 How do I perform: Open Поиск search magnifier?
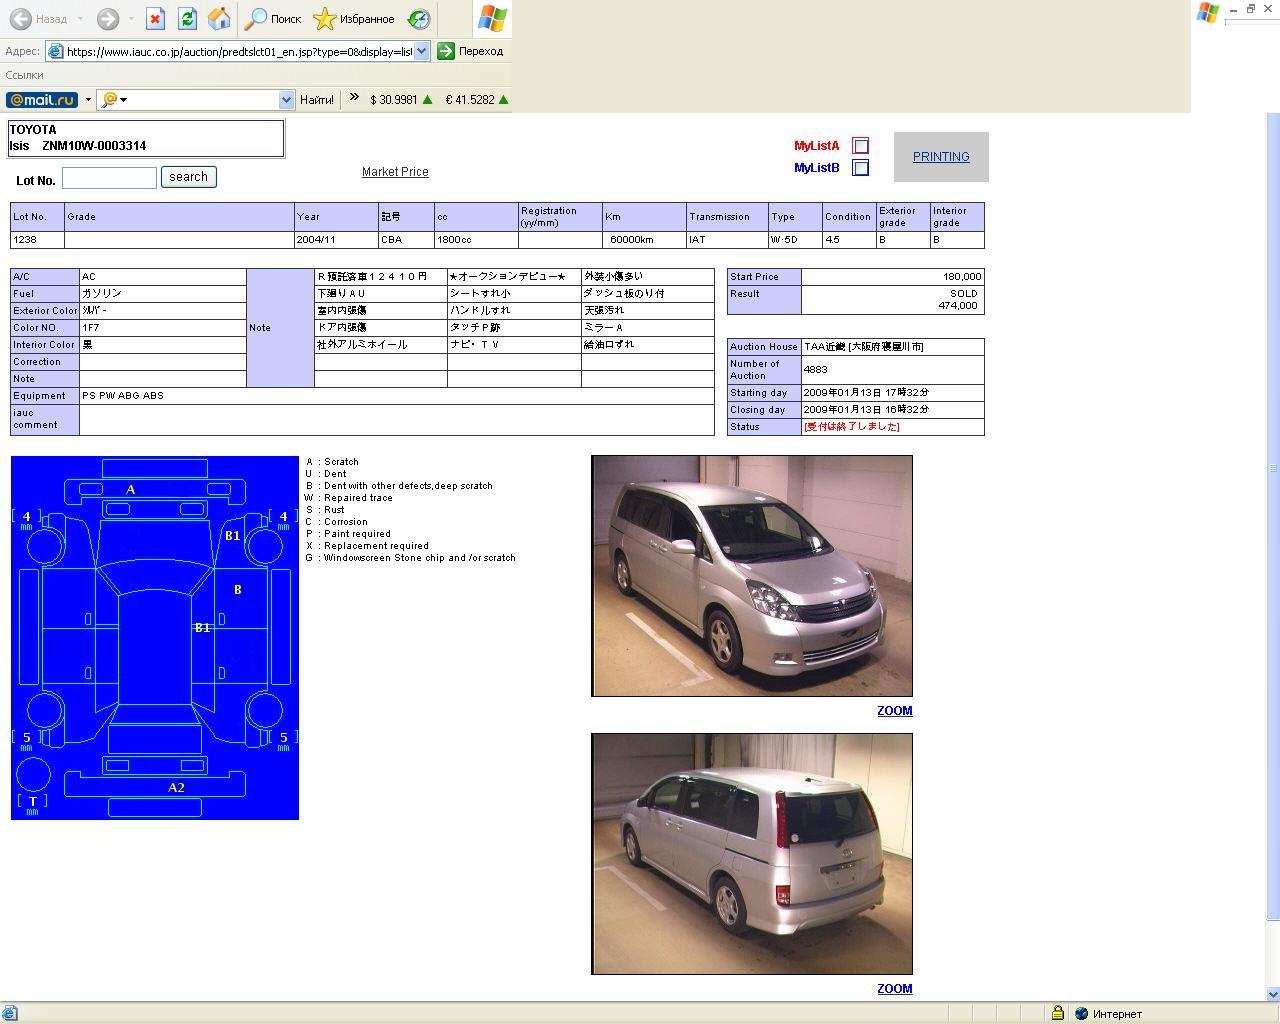(273, 19)
